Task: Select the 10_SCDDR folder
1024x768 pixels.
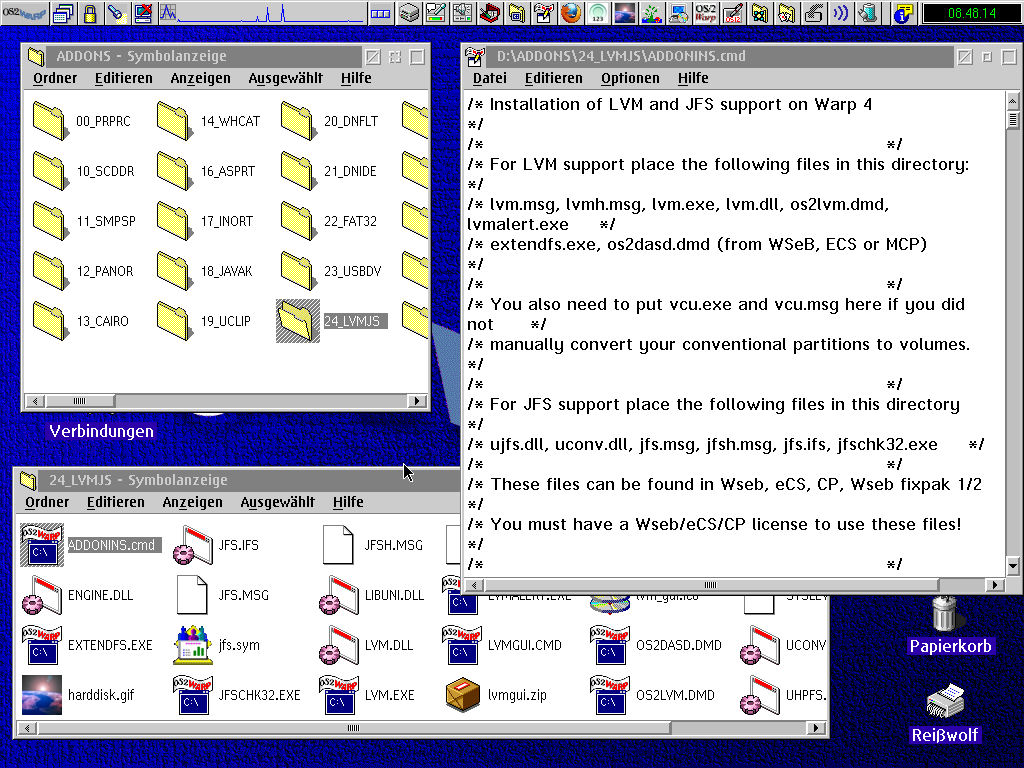Action: (49, 171)
